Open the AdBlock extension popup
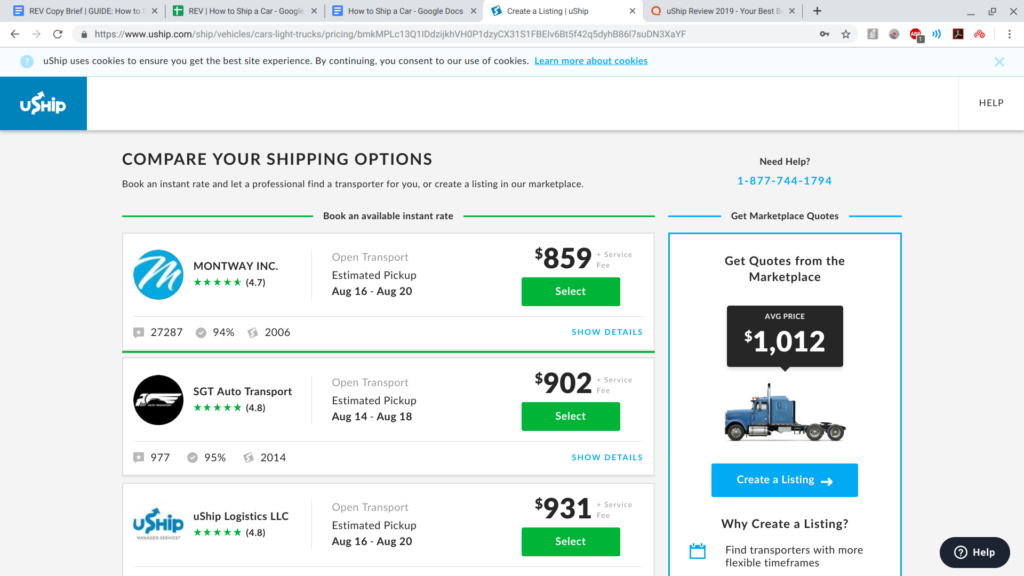 916,33
